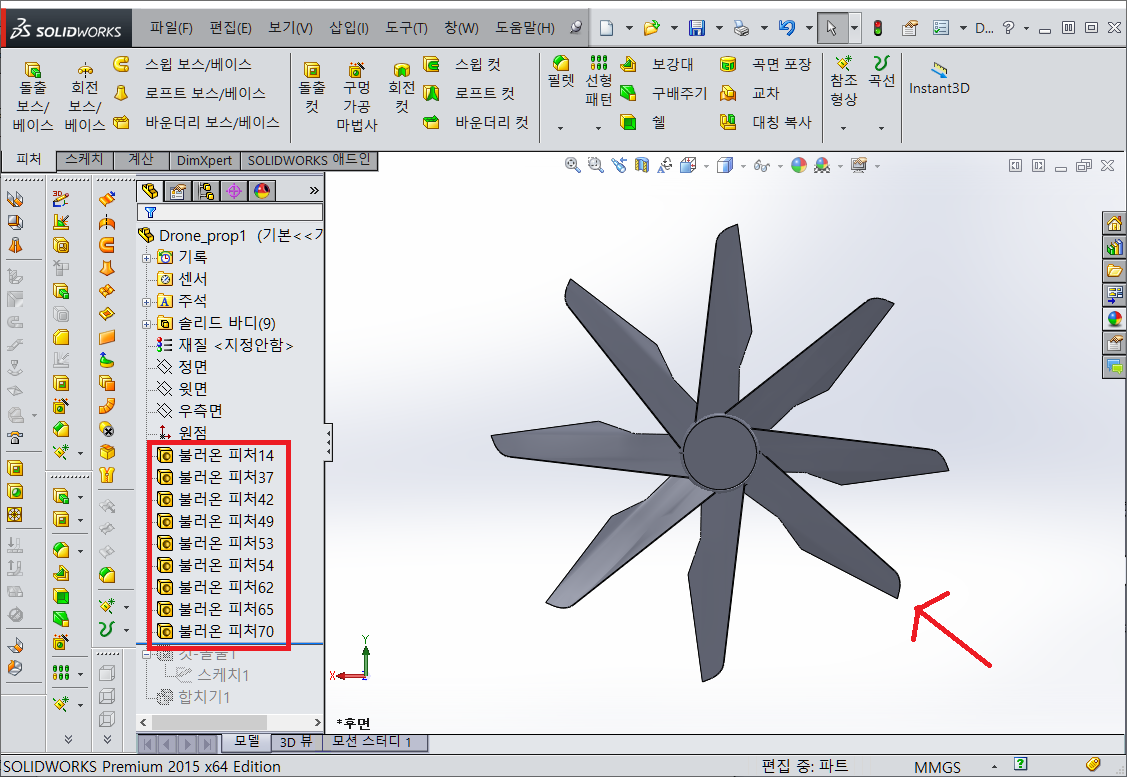Click the feature tree filter input field
This screenshot has width=1127, height=777.
(230, 212)
